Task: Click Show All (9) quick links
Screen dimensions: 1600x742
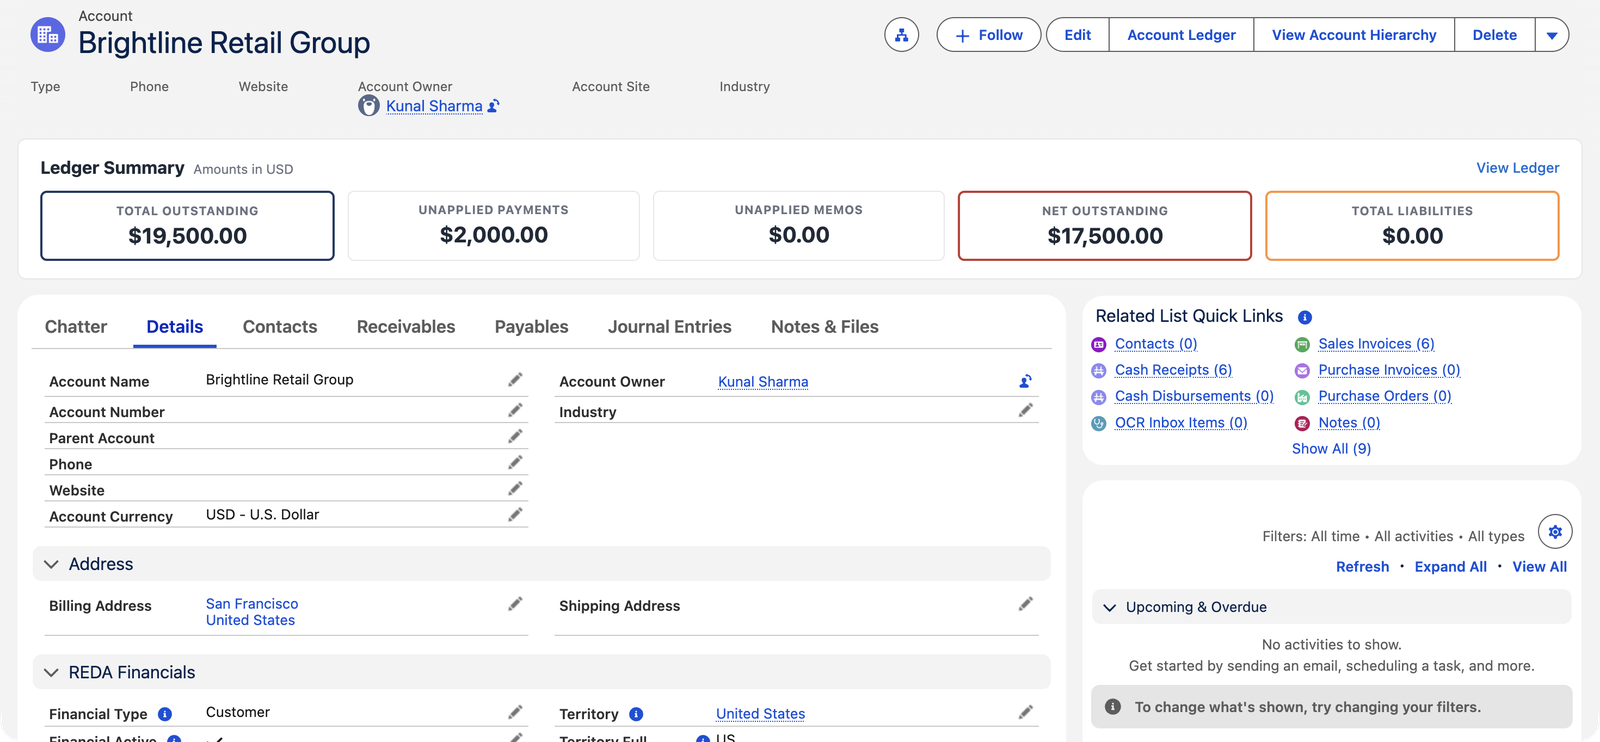Action: point(1332,449)
